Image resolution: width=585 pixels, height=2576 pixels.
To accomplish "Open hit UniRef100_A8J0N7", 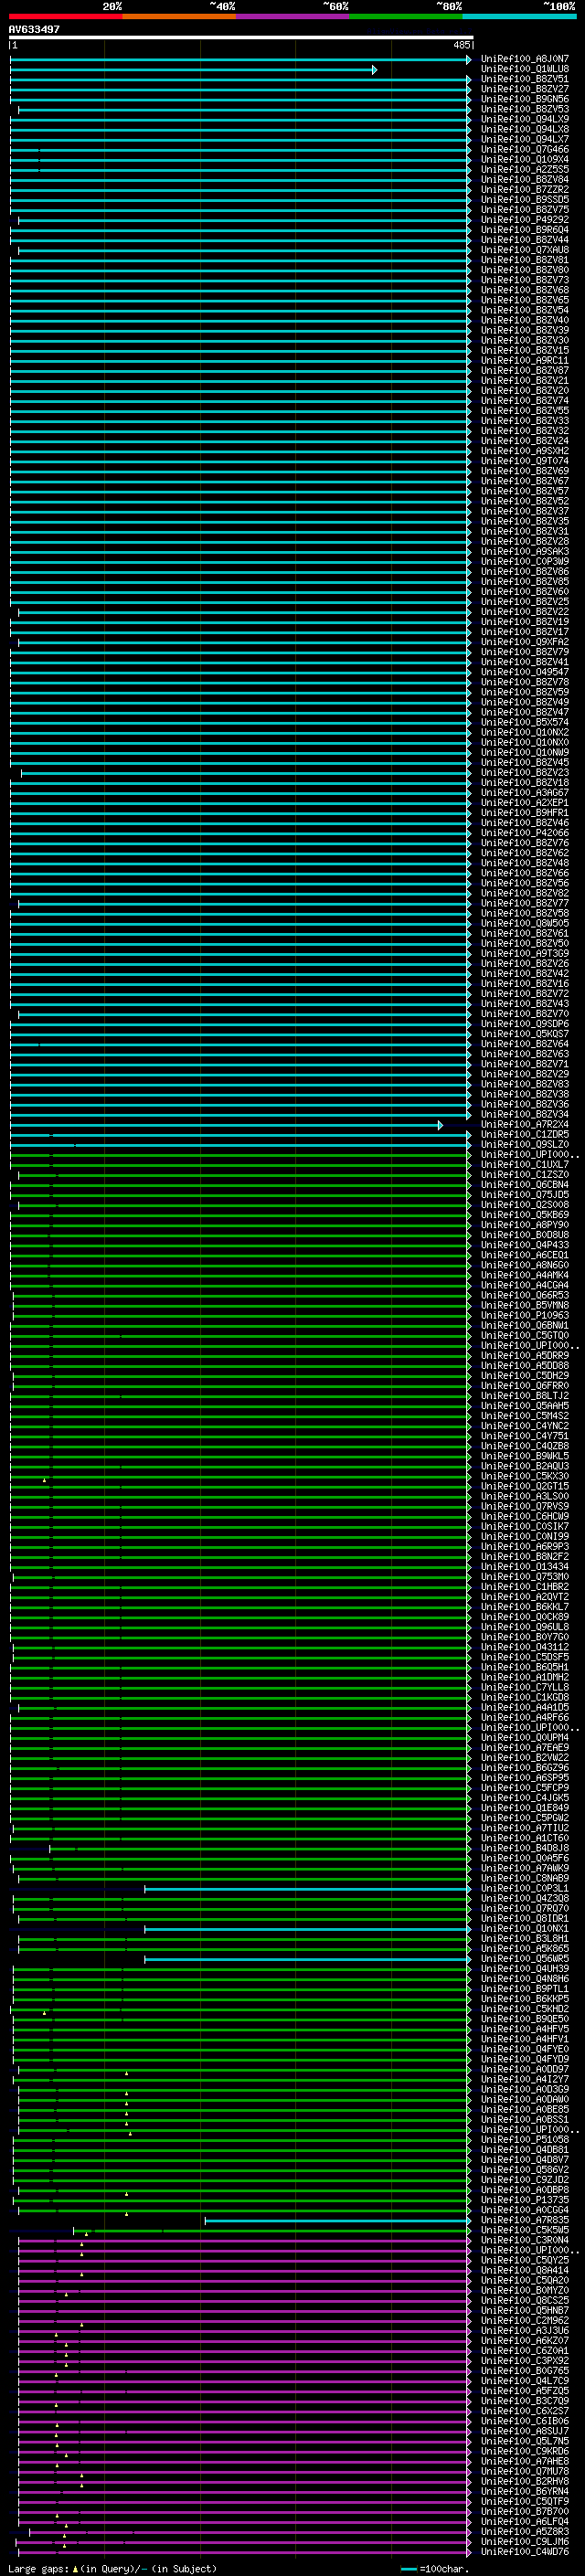I will coord(525,59).
